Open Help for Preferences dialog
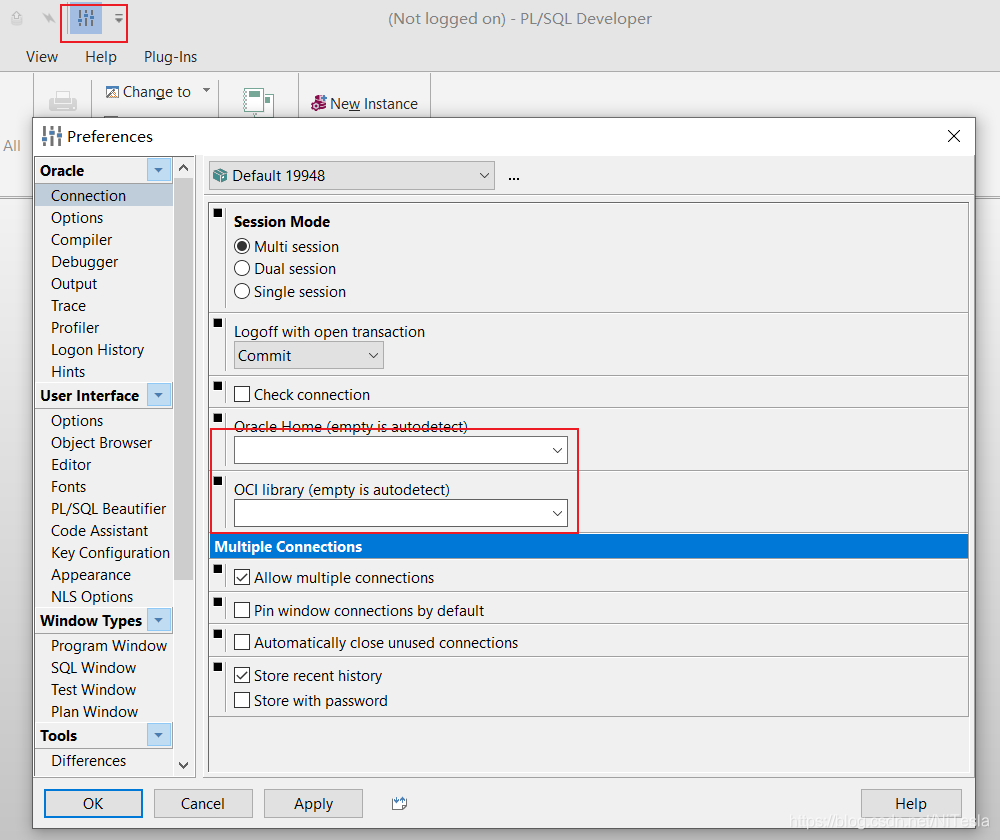 [911, 804]
